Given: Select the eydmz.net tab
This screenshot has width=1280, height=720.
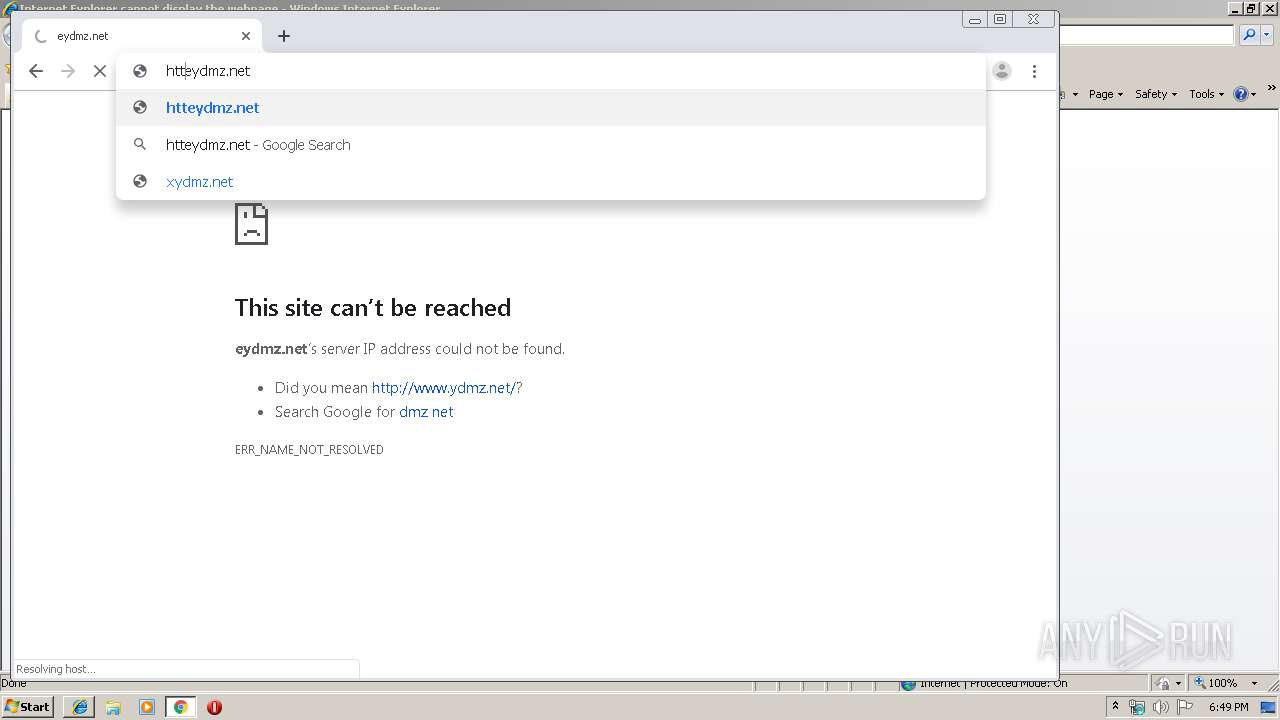Looking at the screenshot, I should pyautogui.click(x=141, y=36).
